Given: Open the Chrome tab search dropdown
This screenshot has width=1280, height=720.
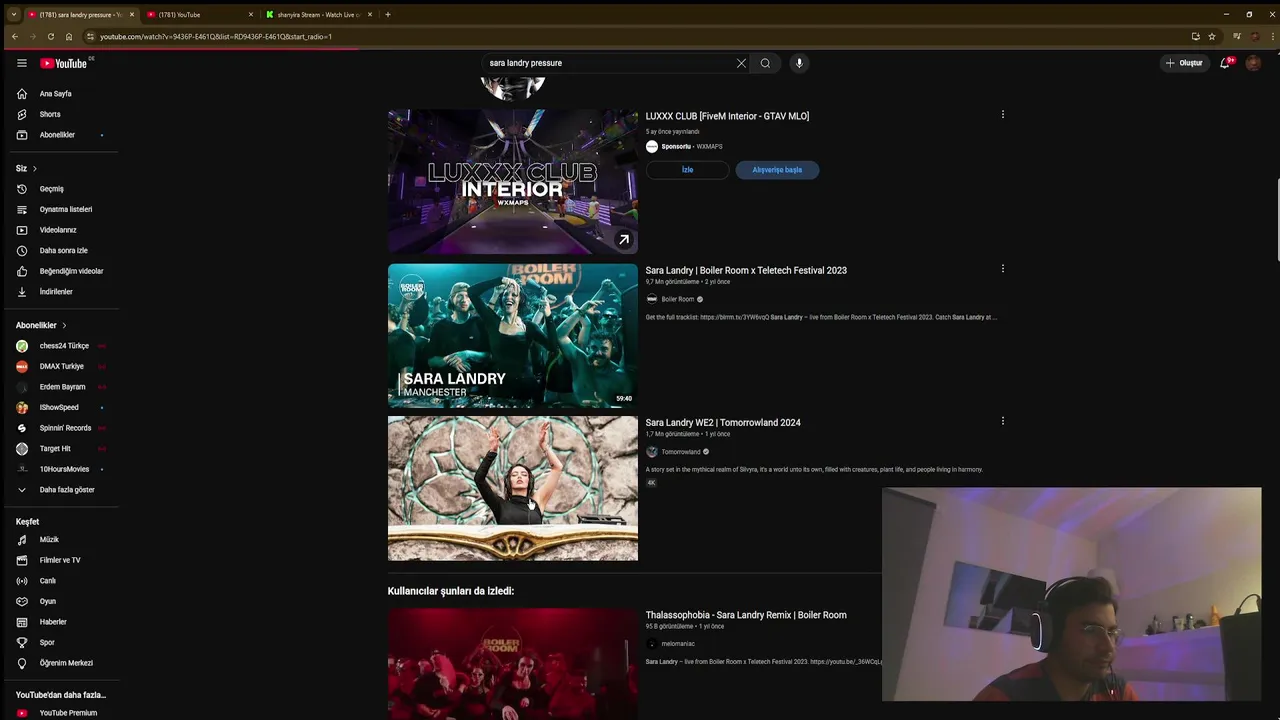Looking at the screenshot, I should (13, 14).
